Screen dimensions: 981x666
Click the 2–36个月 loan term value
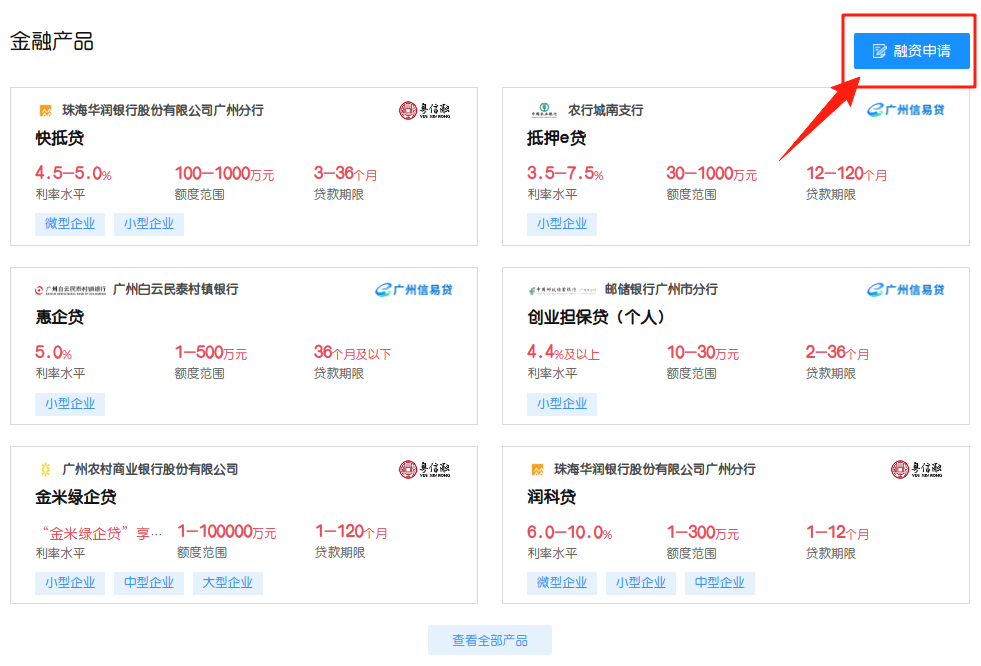[837, 353]
